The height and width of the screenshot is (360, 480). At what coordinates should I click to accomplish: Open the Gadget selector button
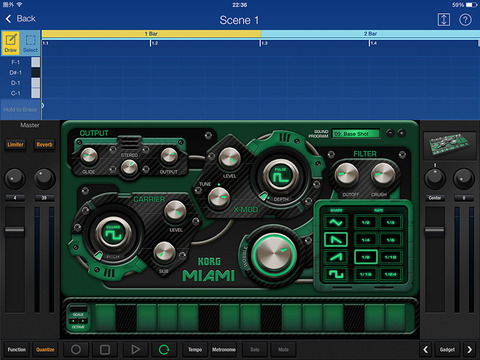point(447,349)
